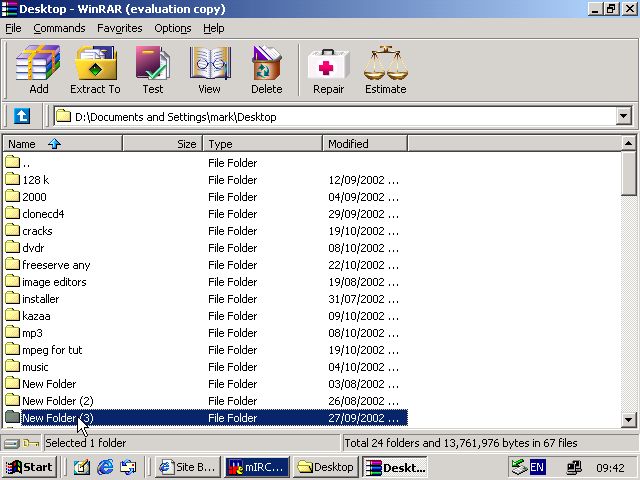640x480 pixels.
Task: Open the Favorites menu
Action: [120, 28]
